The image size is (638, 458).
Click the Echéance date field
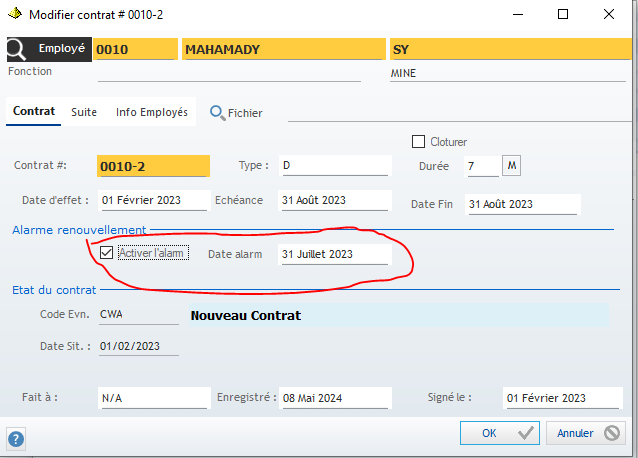pos(334,200)
